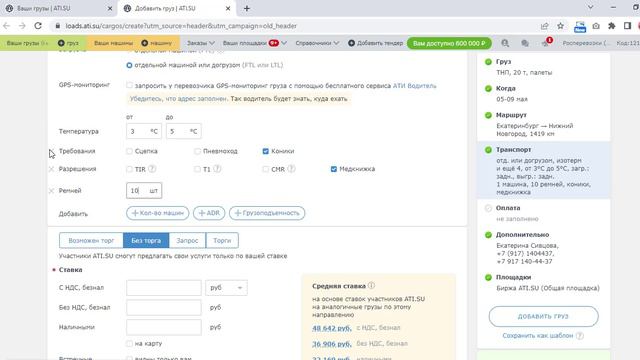640x360 pixels.
Task: Select 'отдельной машиной или догрузом' radio
Action: (129, 65)
